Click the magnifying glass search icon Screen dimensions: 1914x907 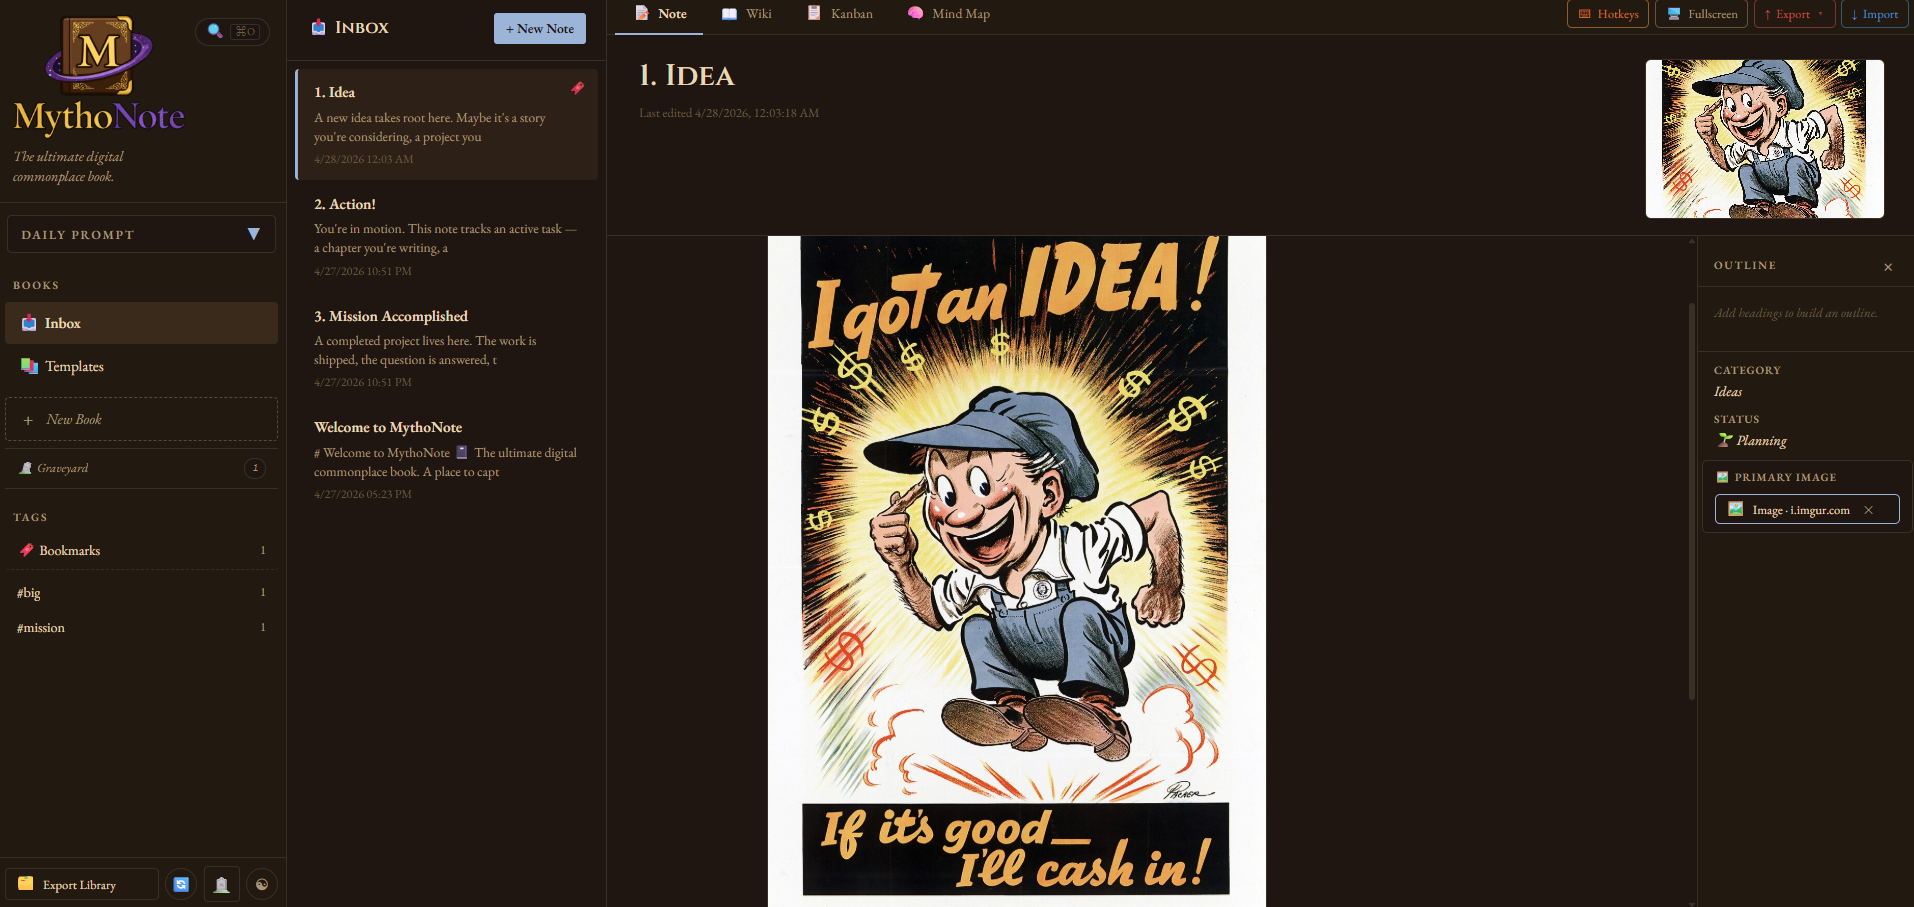[x=215, y=31]
